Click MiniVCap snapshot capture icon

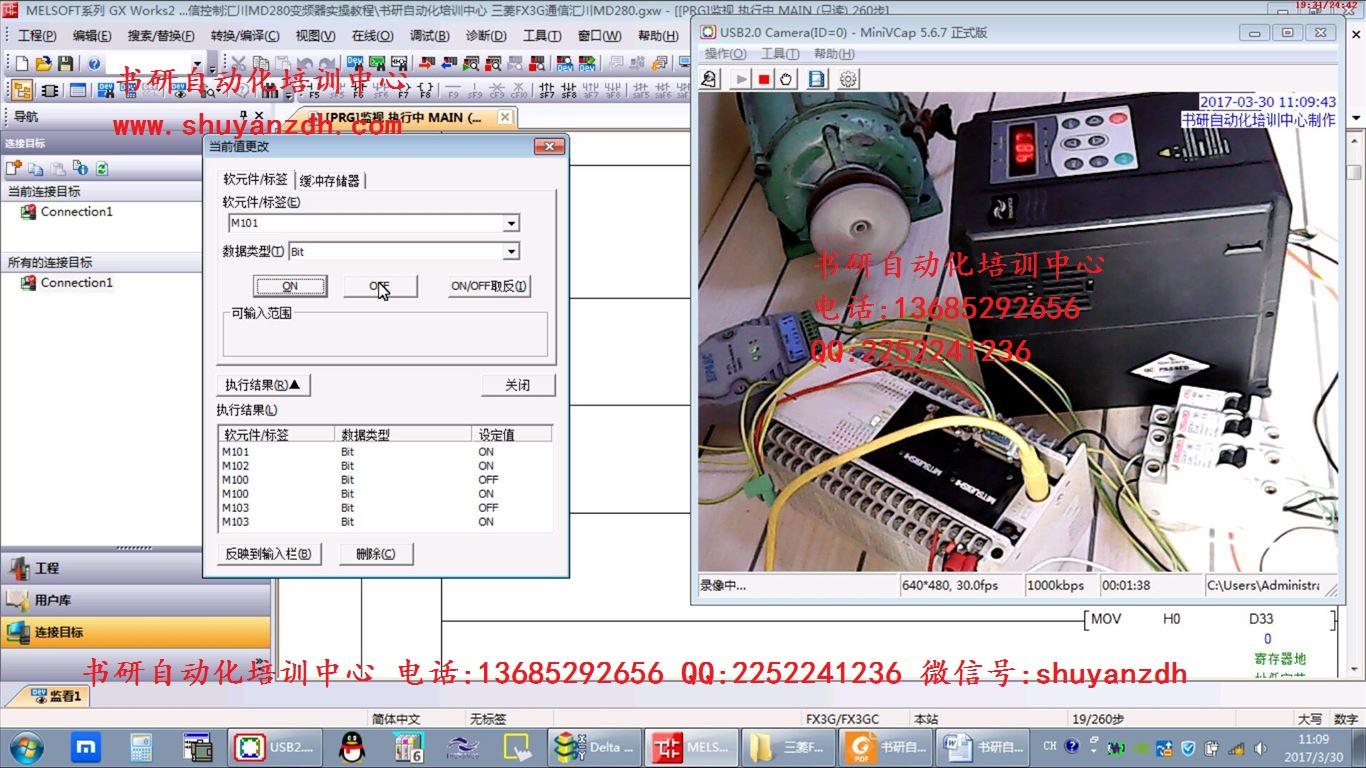coord(710,79)
